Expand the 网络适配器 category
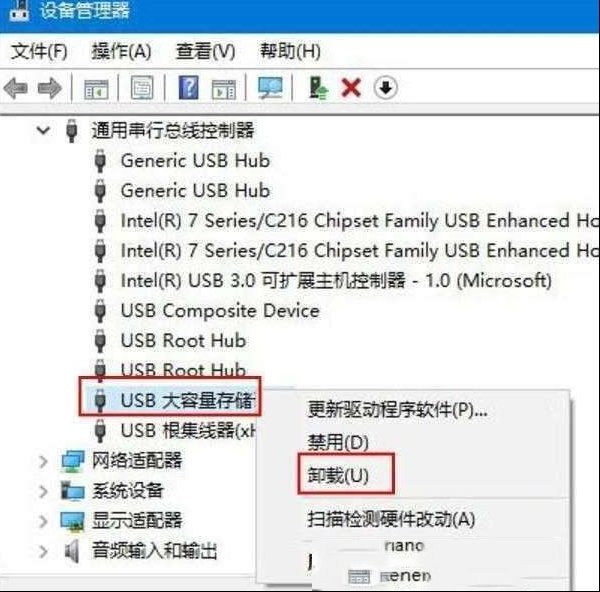 coord(43,462)
